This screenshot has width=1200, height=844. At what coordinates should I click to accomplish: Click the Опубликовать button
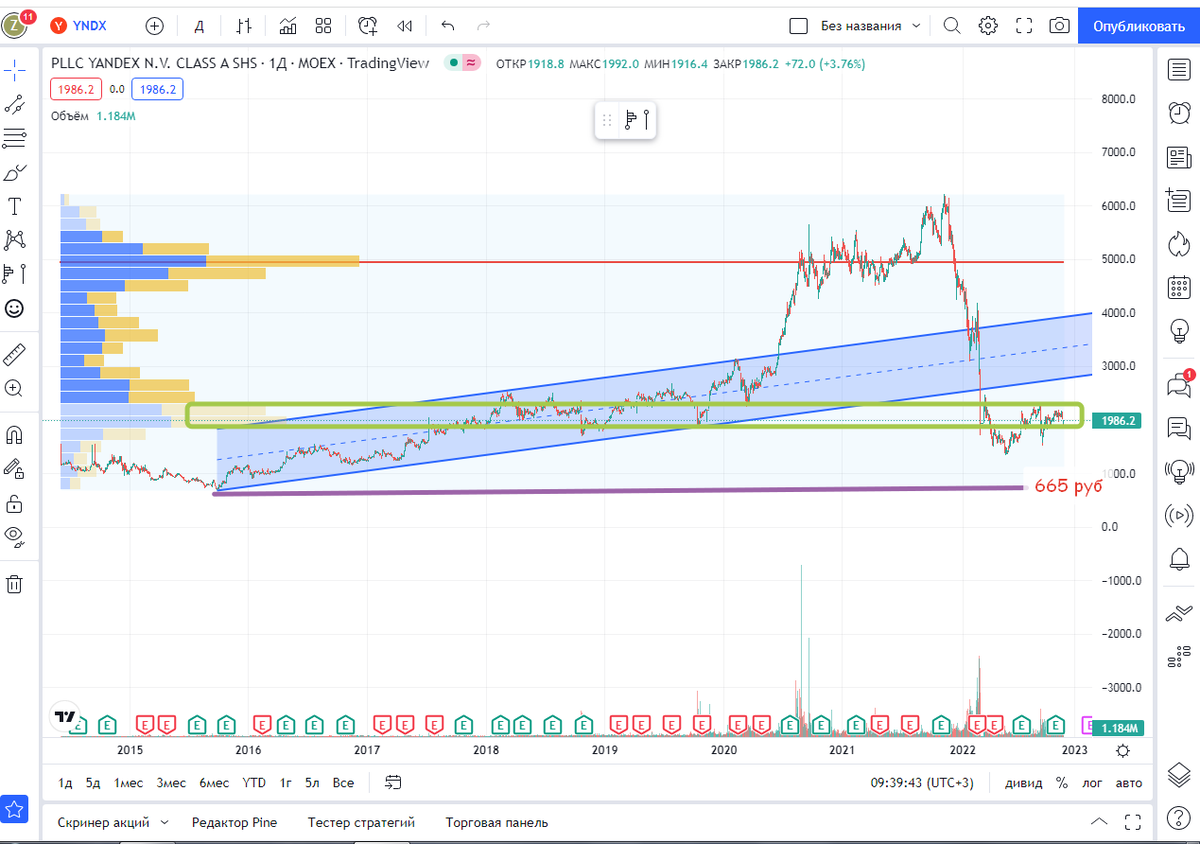point(1138,25)
